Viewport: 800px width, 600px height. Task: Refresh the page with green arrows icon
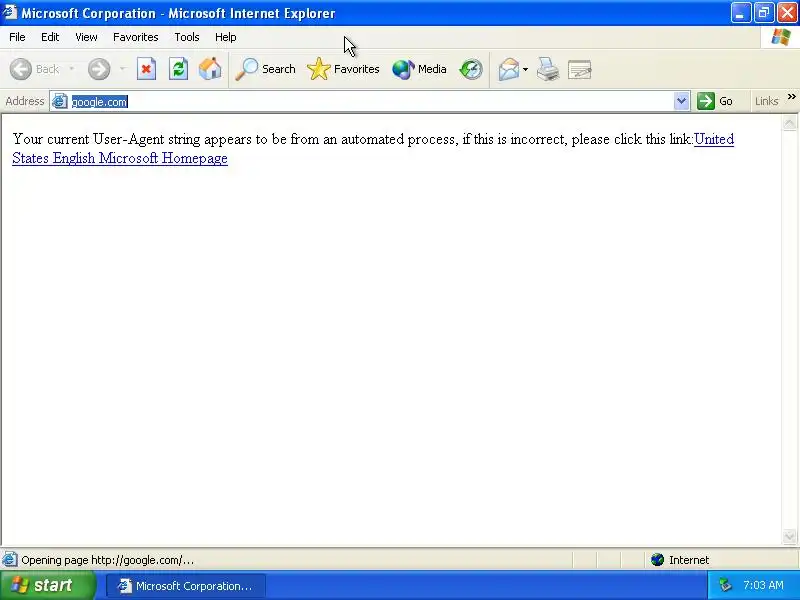point(178,69)
